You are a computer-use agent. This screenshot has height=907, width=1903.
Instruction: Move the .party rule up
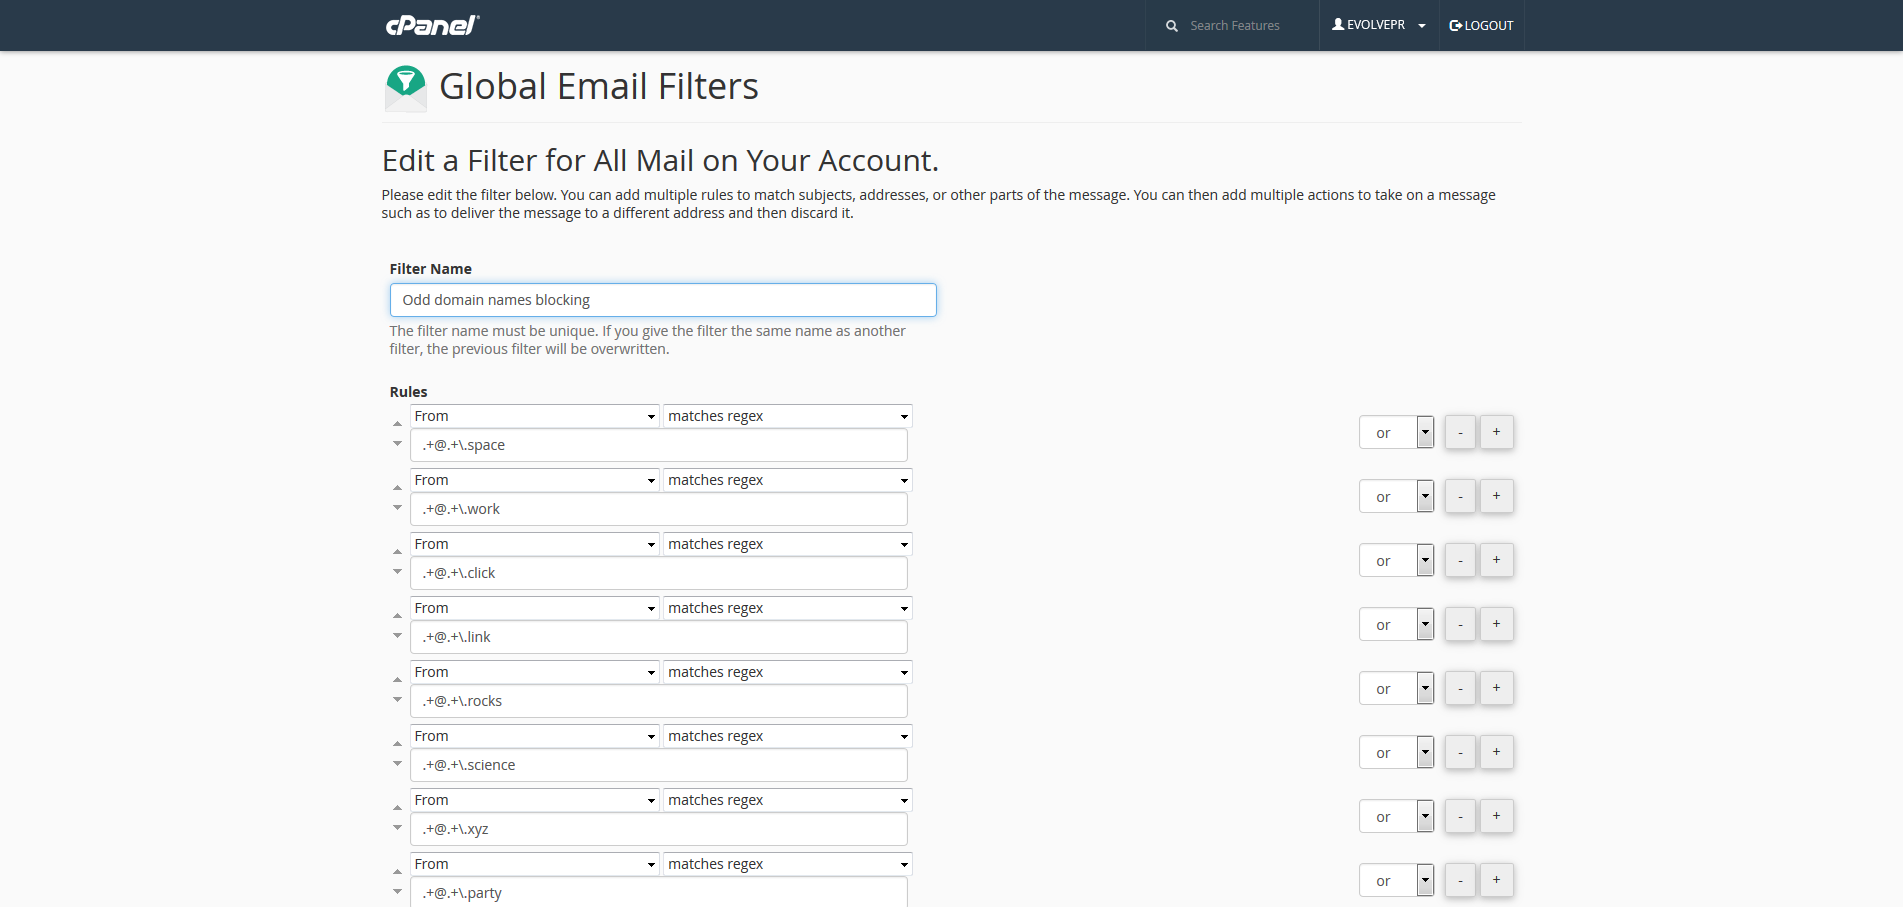397,872
